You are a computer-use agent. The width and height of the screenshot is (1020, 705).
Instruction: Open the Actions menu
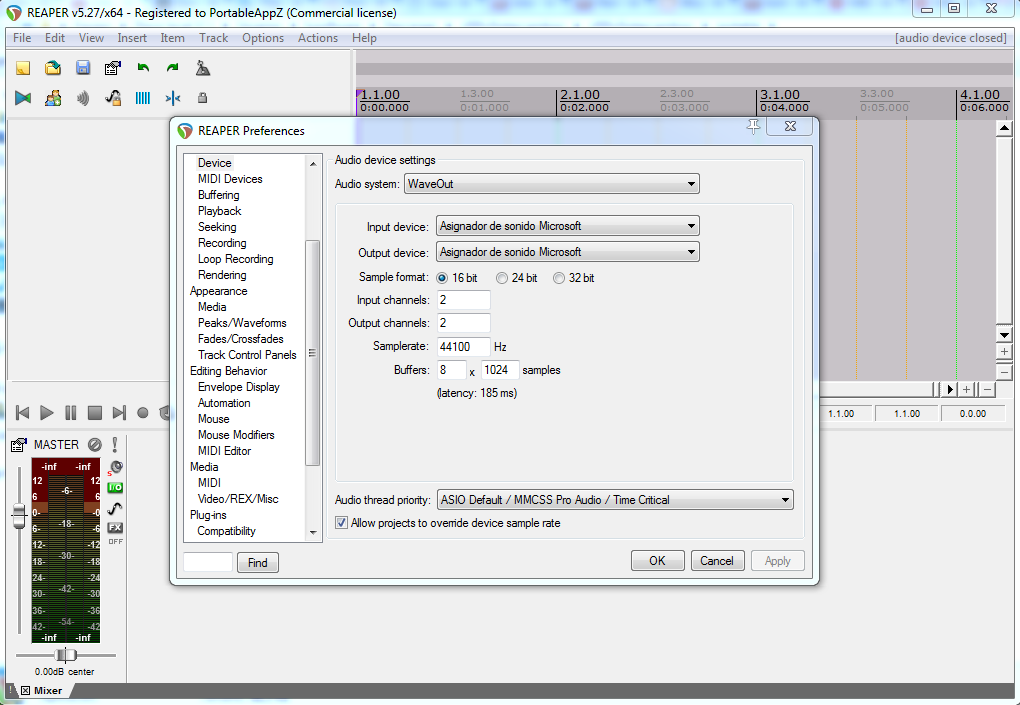click(x=317, y=38)
